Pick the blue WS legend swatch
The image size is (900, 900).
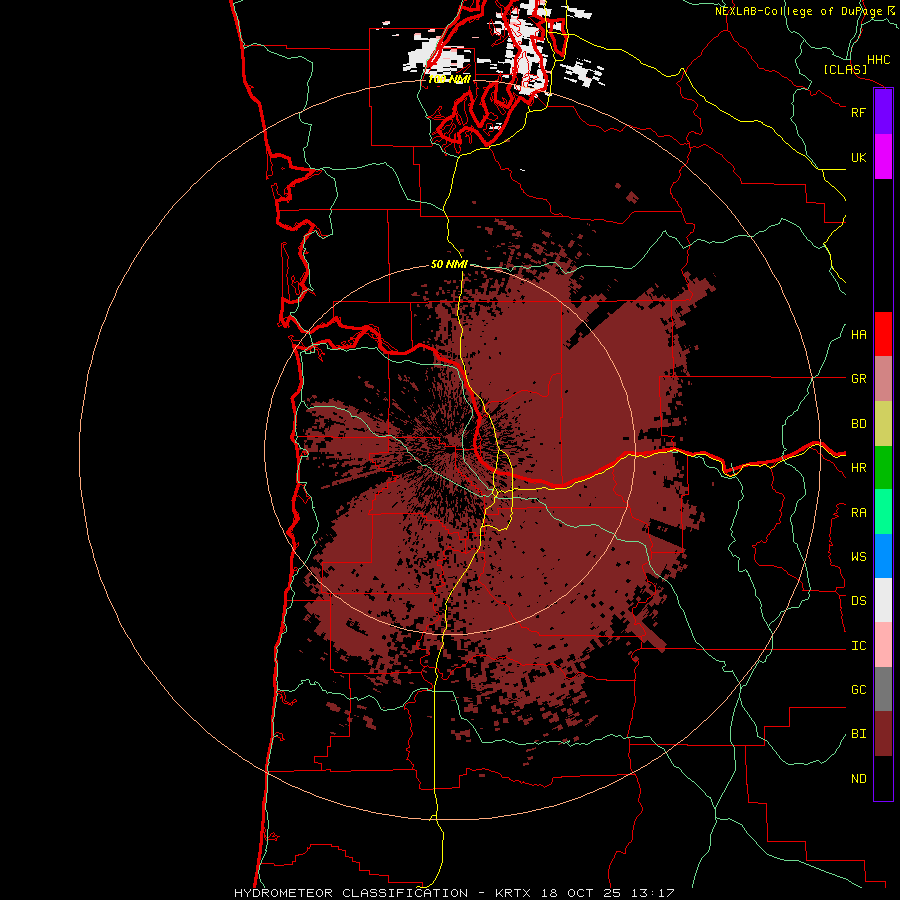tap(883, 556)
